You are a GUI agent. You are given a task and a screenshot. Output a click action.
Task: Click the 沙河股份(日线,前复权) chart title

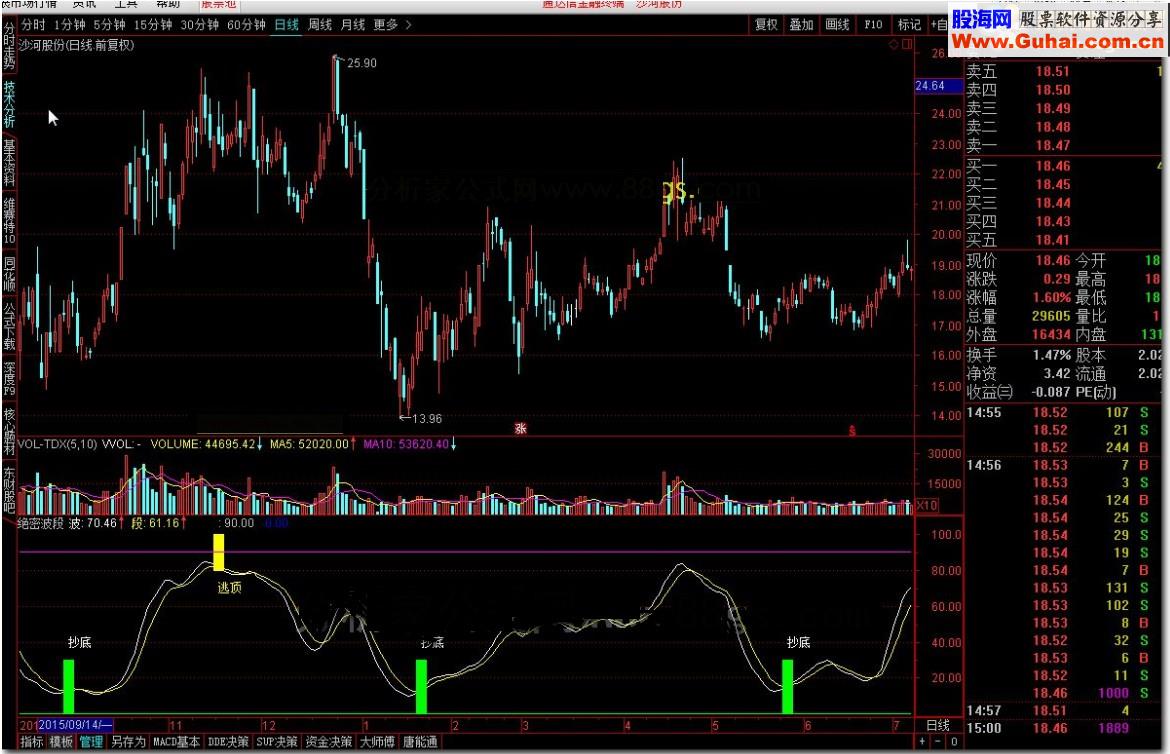pos(75,46)
